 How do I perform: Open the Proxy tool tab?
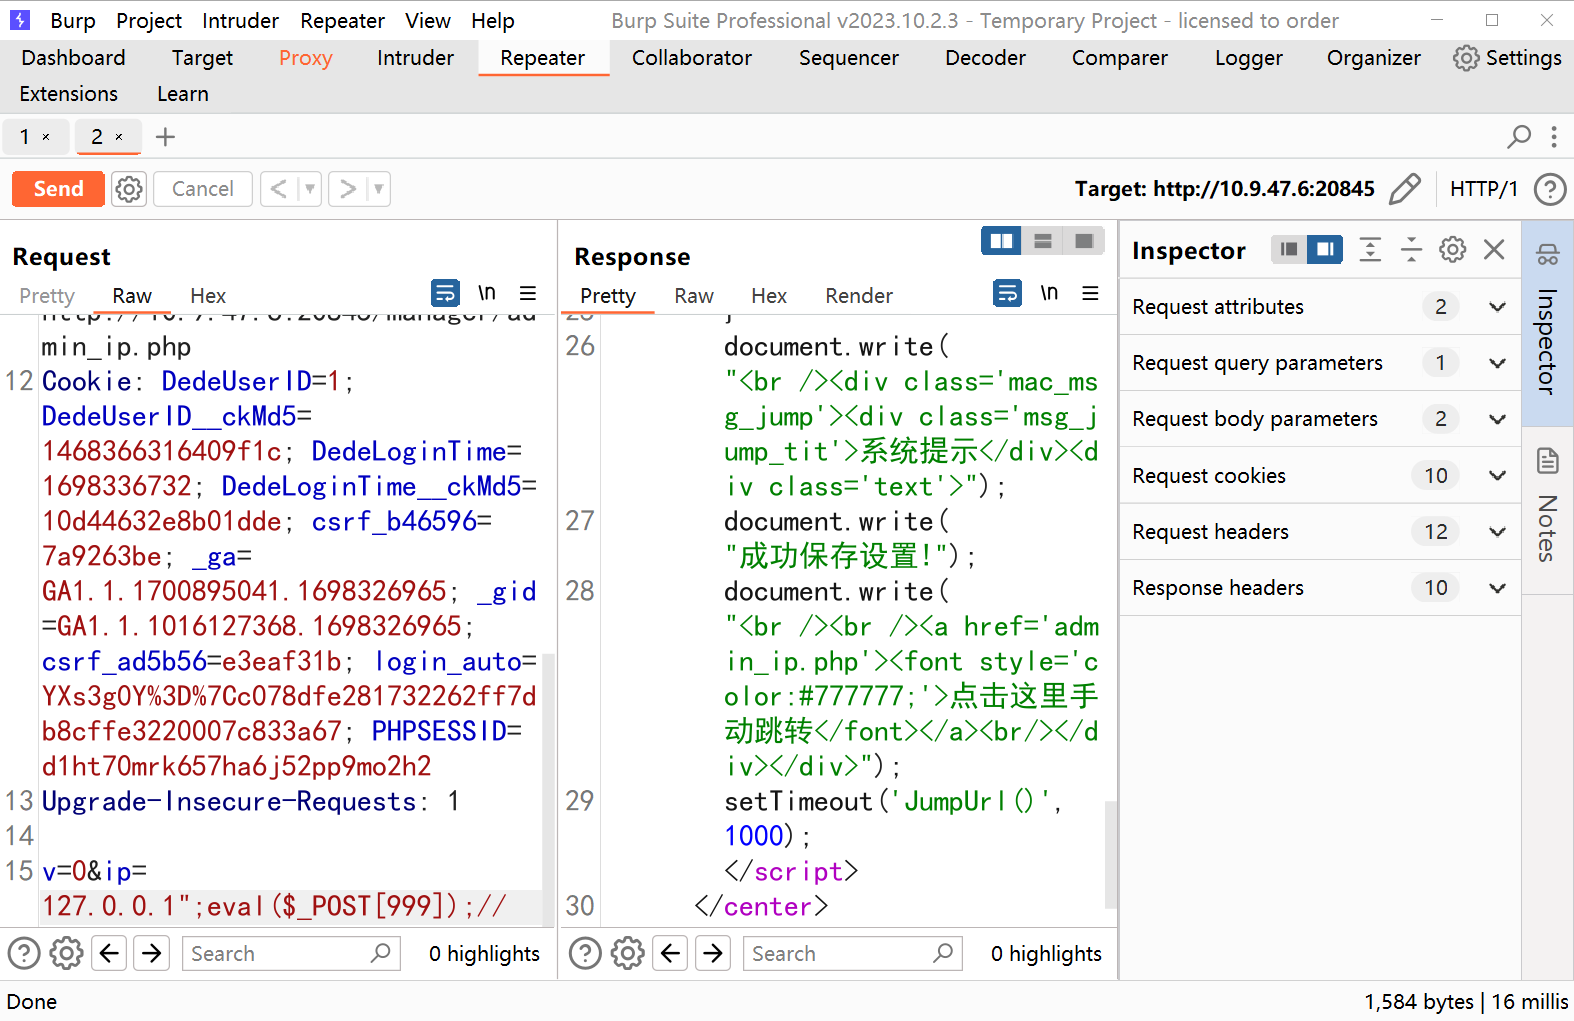coord(305,58)
